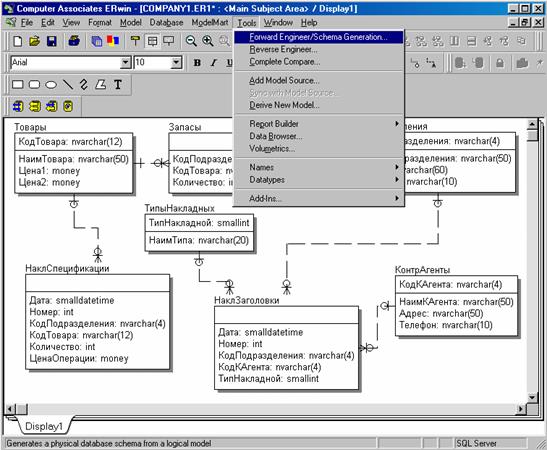Open the font size 10 dropdown
This screenshot has height=450, width=547.
[177, 63]
